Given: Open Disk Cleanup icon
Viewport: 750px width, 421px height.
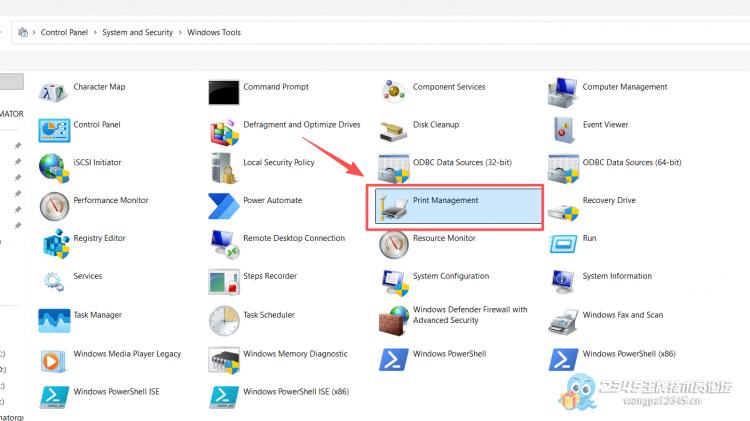Looking at the screenshot, I should click(x=393, y=130).
